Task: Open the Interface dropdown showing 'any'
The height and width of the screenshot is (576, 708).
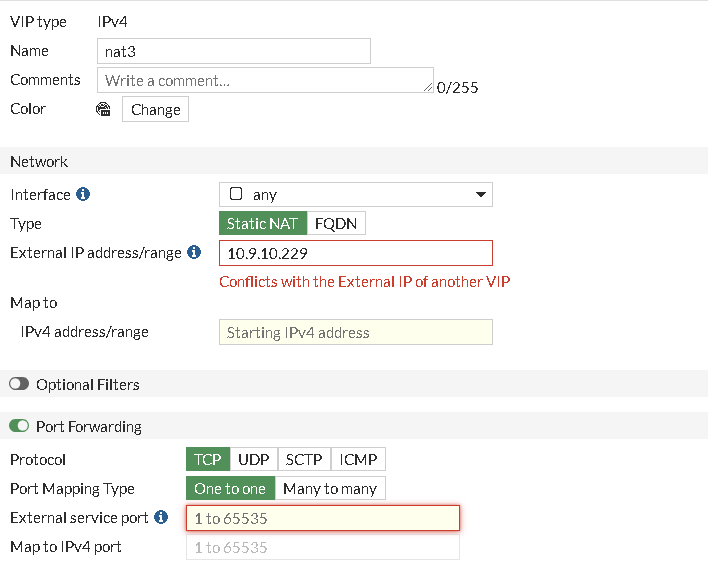Action: (355, 195)
